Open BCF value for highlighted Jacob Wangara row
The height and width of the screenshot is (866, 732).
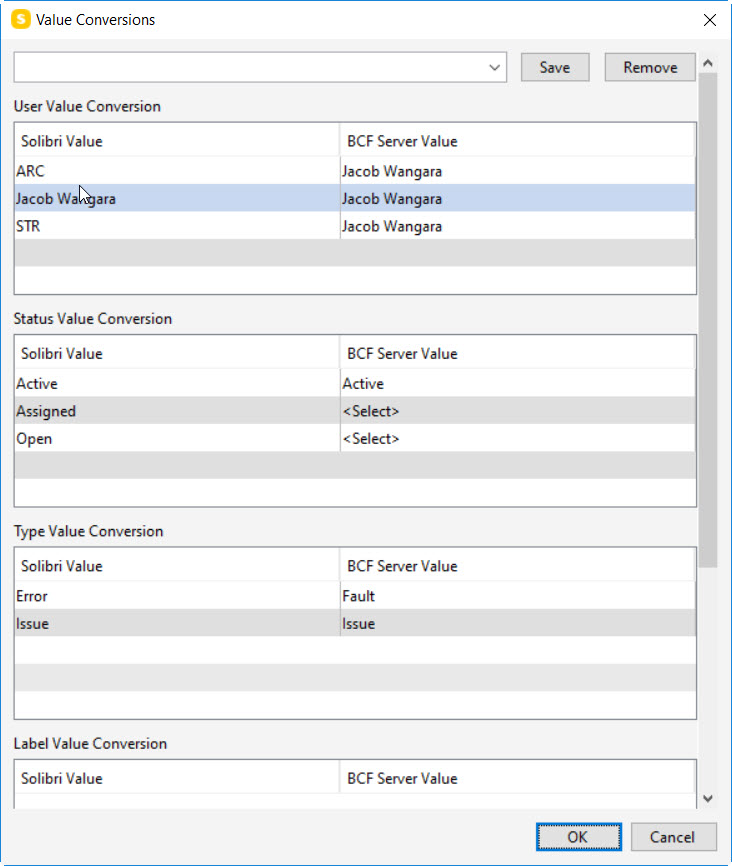pyautogui.click(x=518, y=198)
